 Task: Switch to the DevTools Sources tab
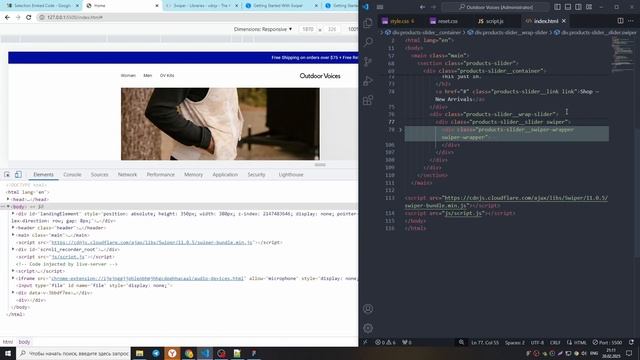[x=100, y=175]
